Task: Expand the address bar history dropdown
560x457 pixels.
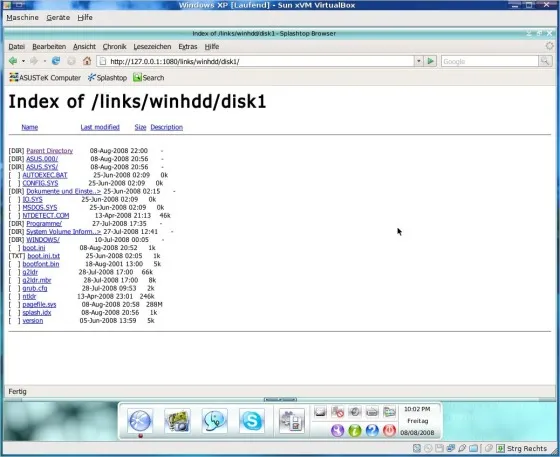Action: pyautogui.click(x=419, y=61)
